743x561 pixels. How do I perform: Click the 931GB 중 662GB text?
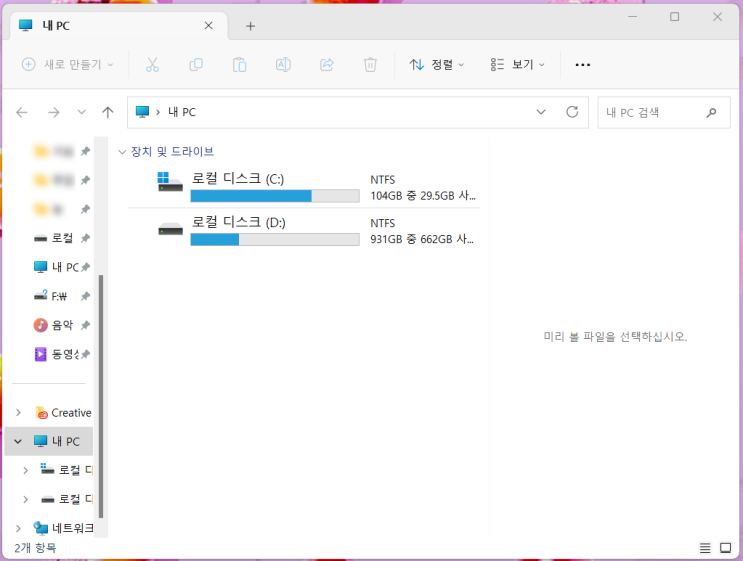click(x=422, y=239)
